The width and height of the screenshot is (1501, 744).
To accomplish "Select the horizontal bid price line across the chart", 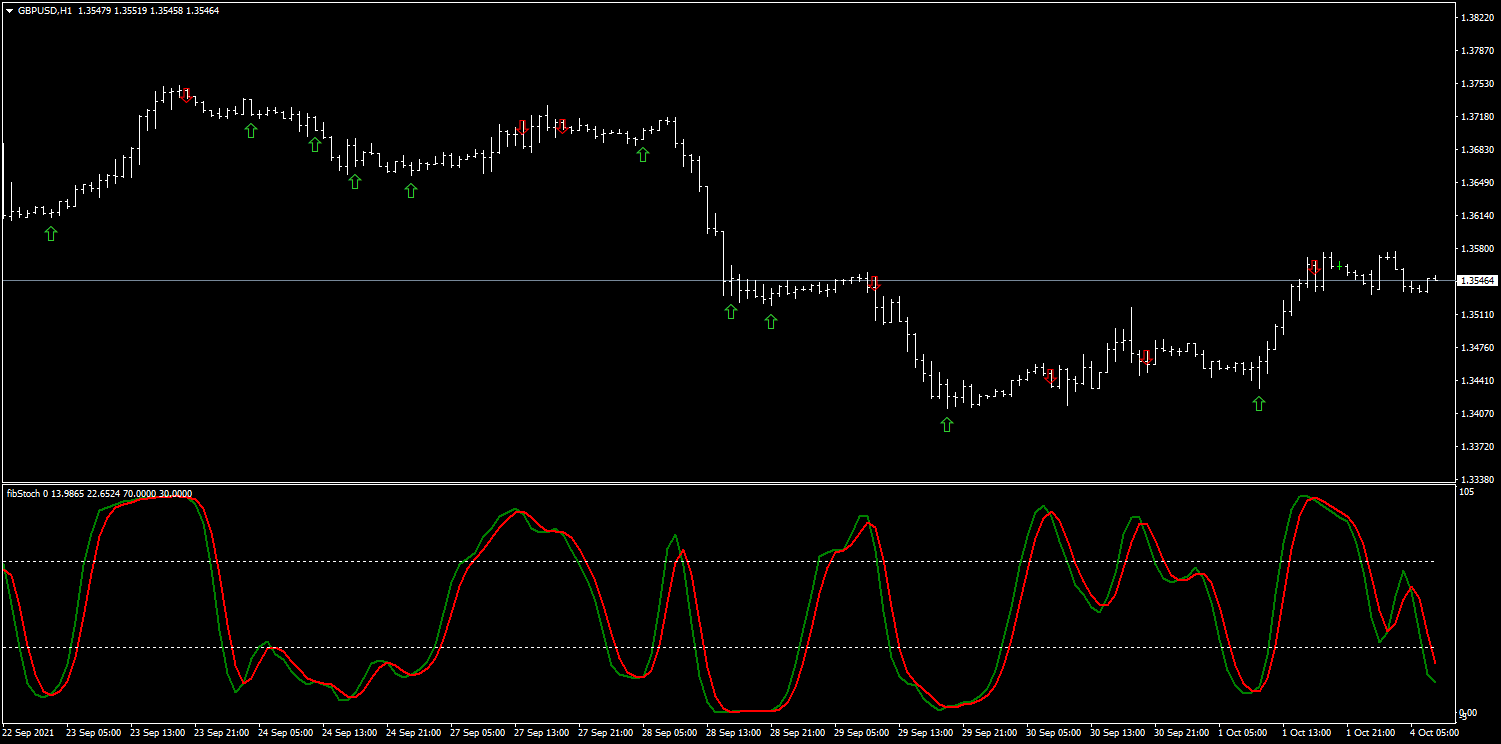I will [728, 281].
